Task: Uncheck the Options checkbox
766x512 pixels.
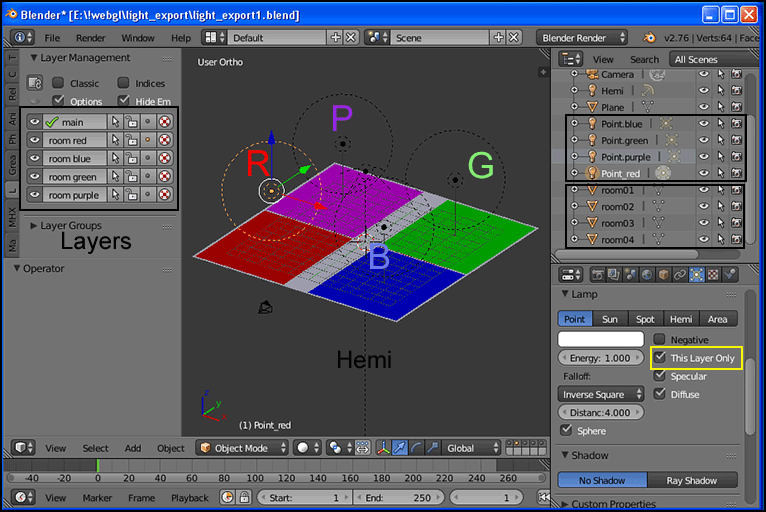Action: (x=58, y=100)
